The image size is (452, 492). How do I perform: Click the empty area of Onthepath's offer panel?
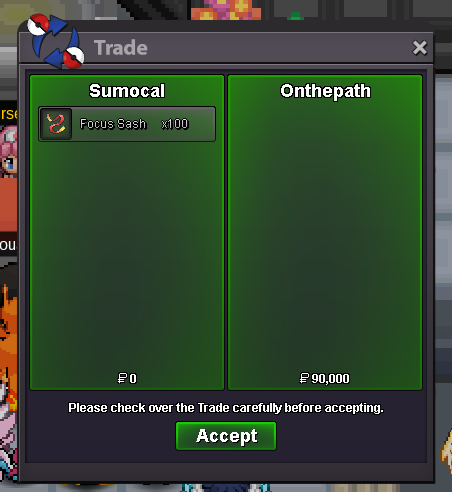(x=325, y=233)
